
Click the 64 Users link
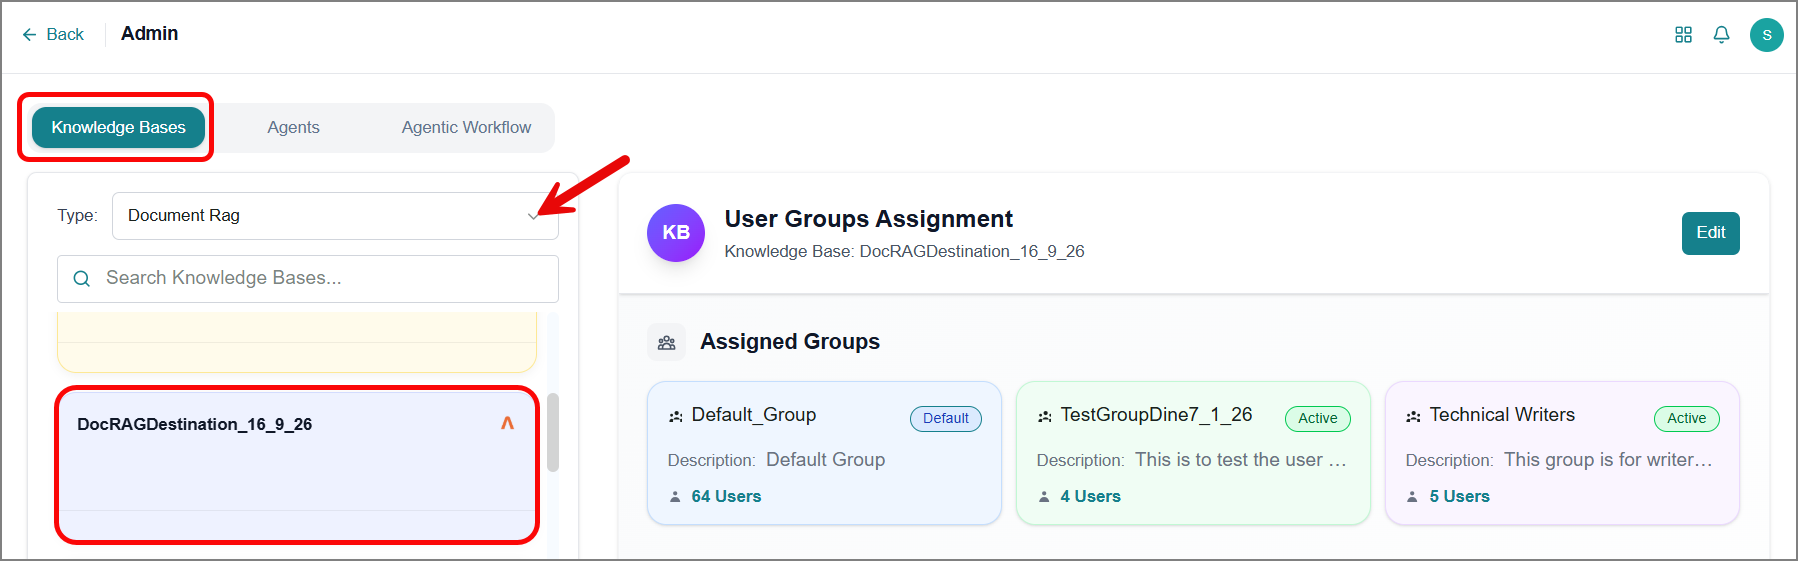[726, 496]
